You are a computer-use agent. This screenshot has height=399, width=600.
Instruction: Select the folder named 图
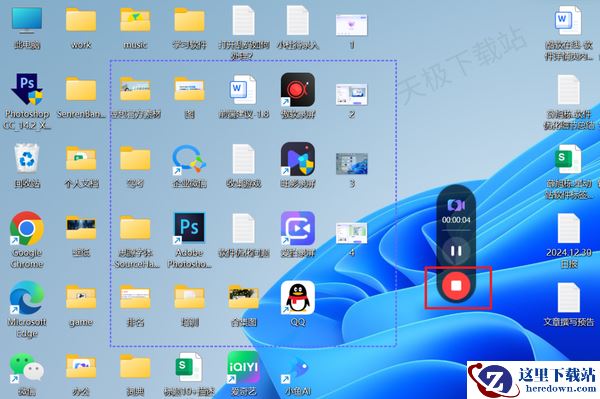pos(189,89)
